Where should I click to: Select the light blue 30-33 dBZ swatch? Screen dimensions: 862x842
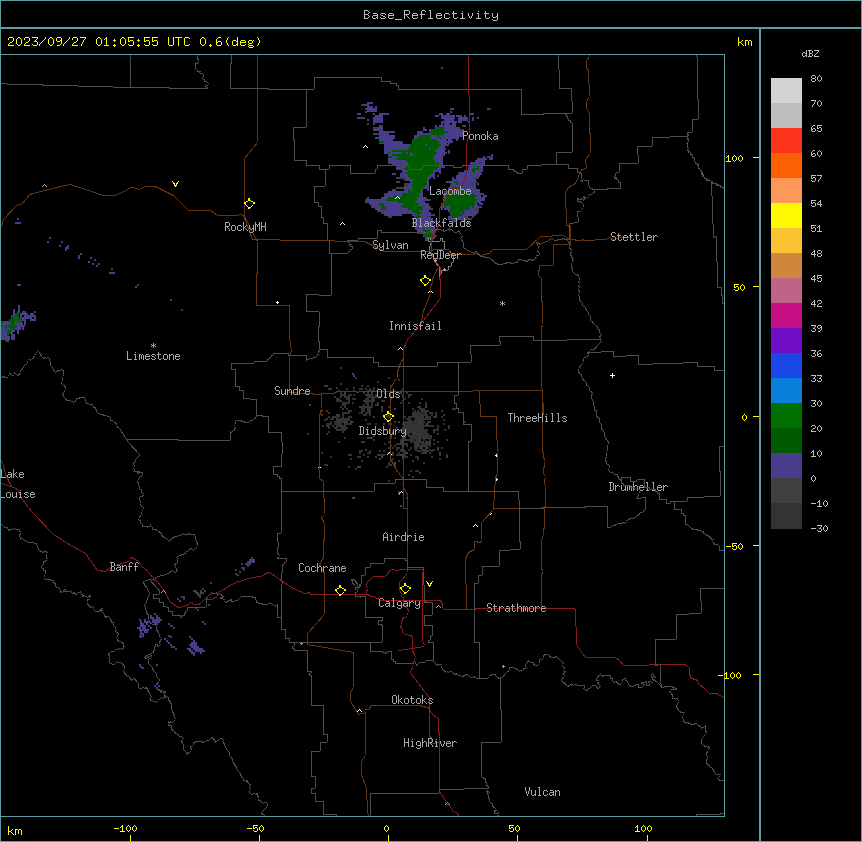coord(786,391)
